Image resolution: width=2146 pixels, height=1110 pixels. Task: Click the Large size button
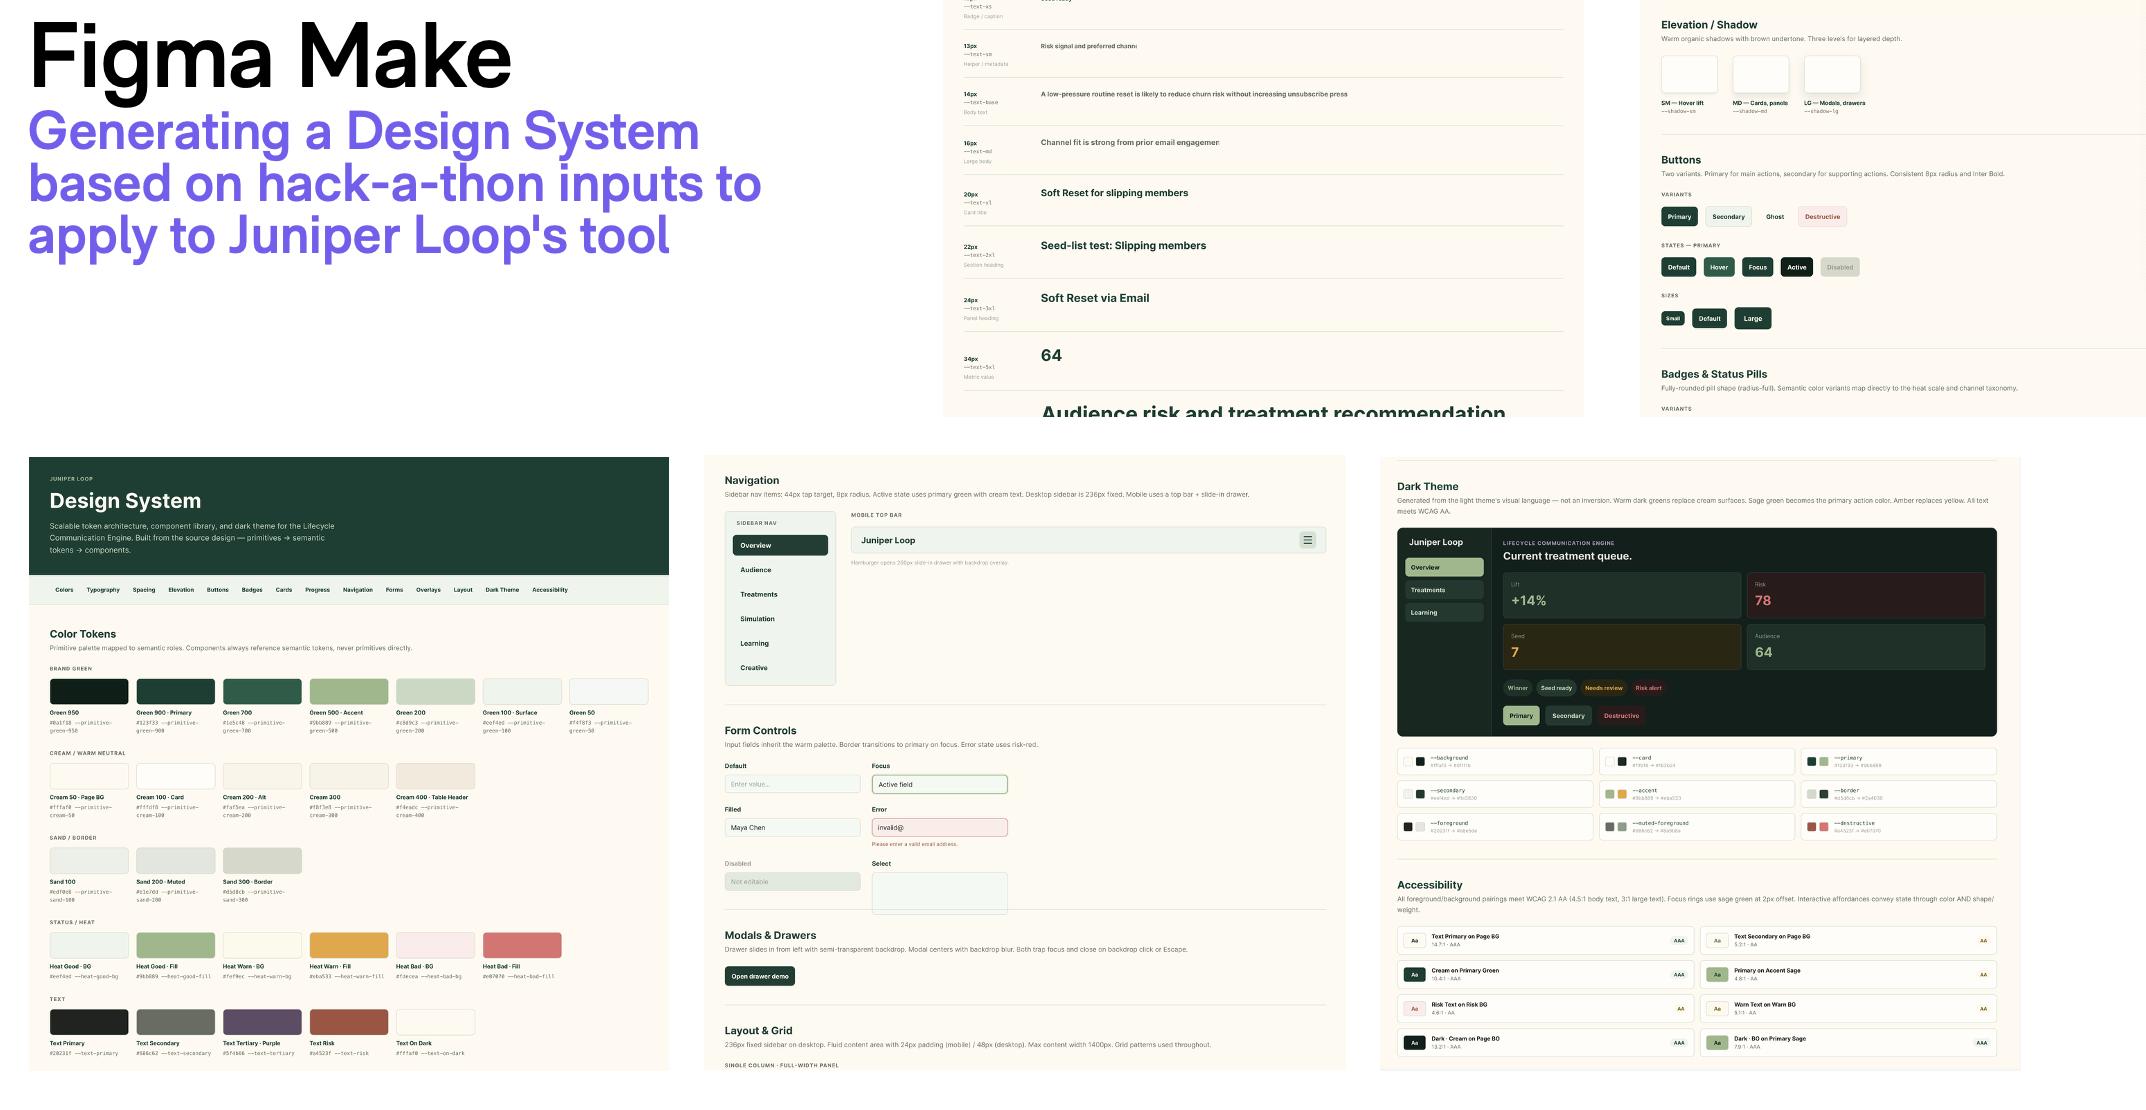click(1753, 319)
